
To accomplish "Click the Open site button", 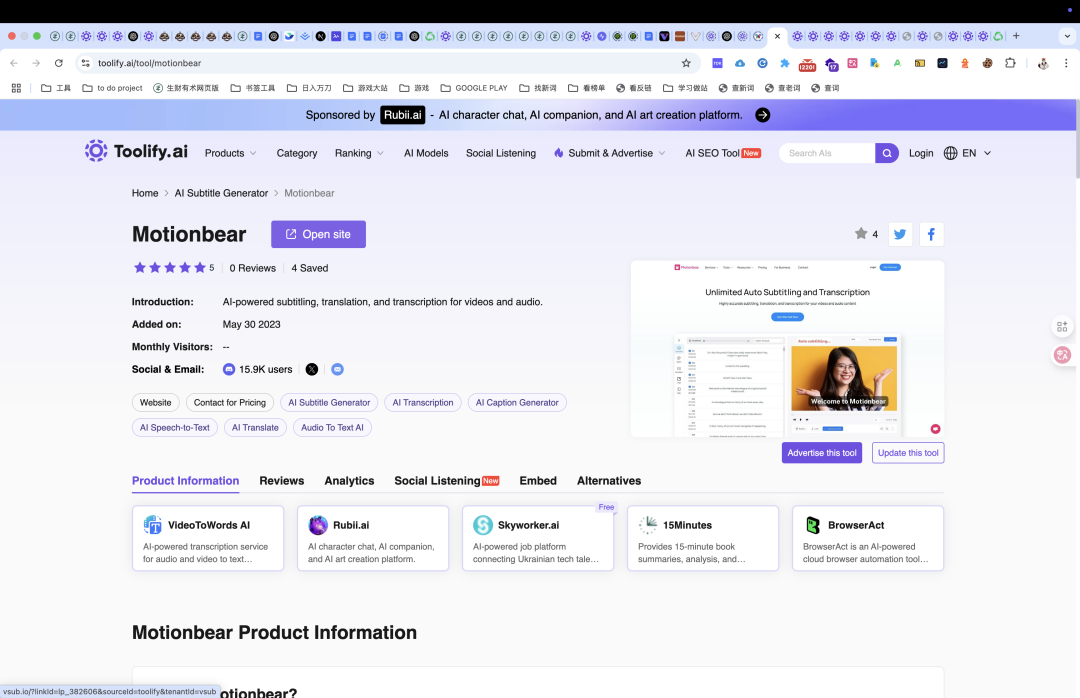I will (x=318, y=234).
